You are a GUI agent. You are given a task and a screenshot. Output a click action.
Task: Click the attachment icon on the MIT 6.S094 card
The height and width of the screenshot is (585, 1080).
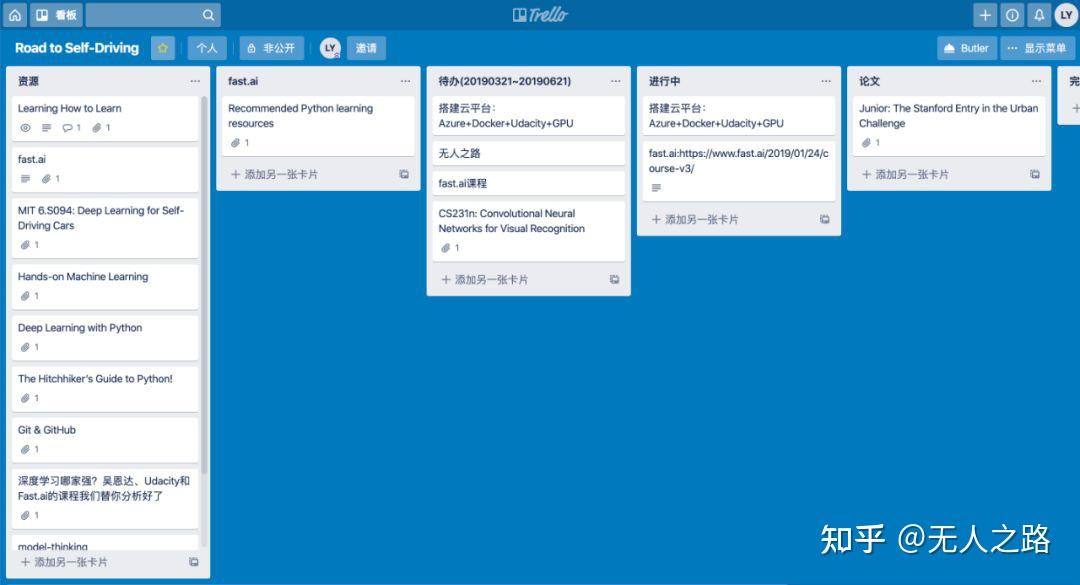pos(25,245)
